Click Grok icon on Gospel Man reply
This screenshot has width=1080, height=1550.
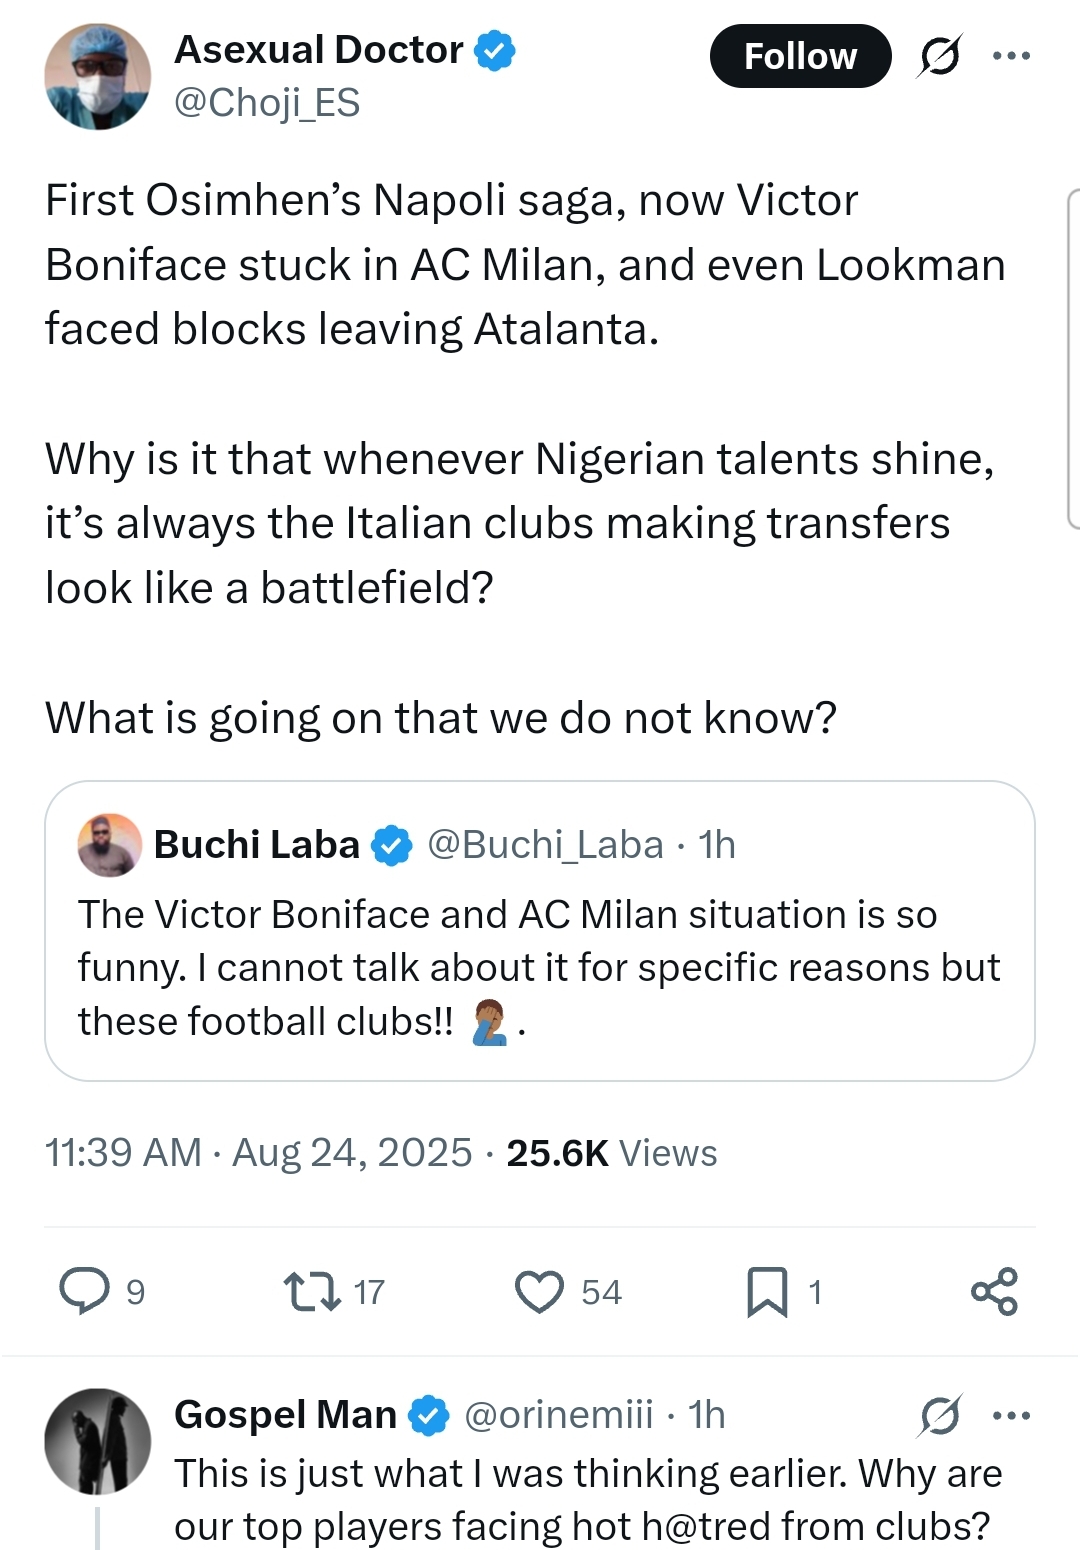tap(940, 1415)
